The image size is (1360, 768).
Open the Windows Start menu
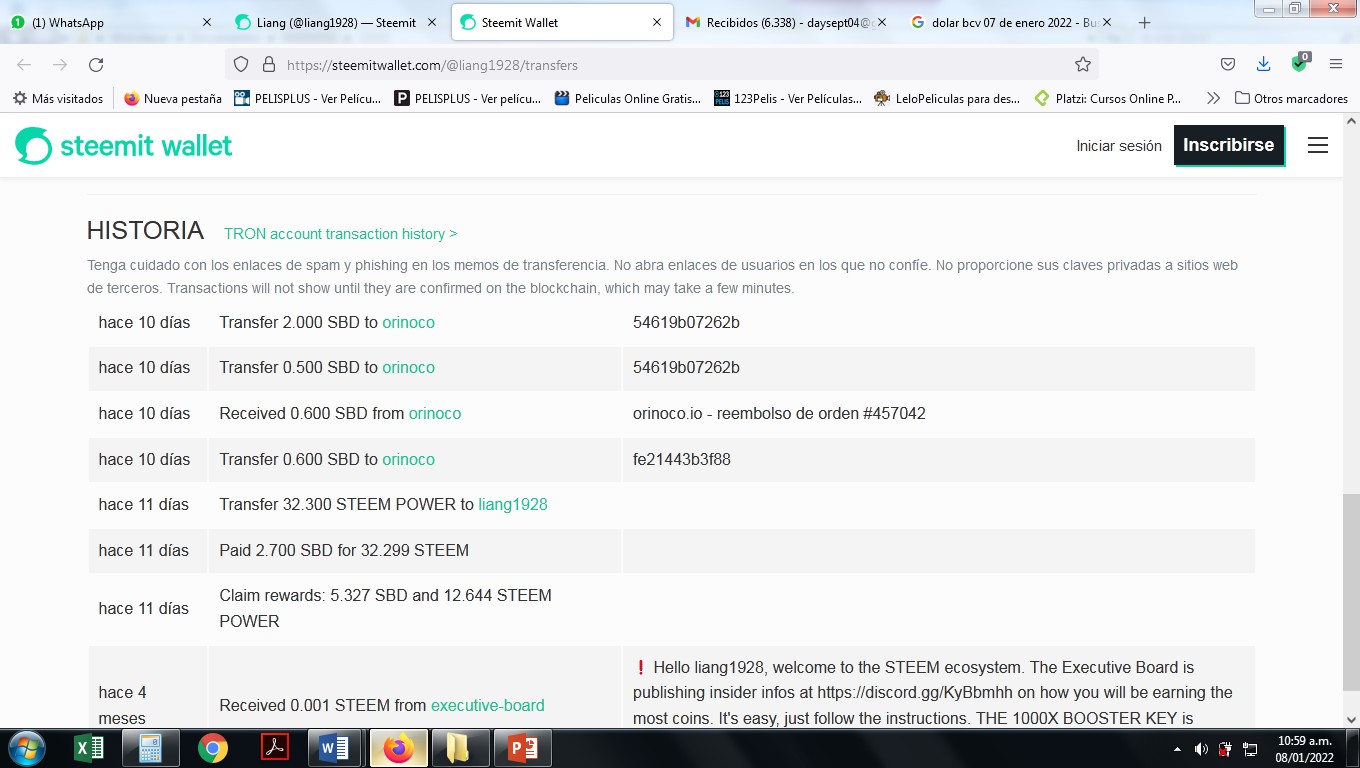coord(27,748)
